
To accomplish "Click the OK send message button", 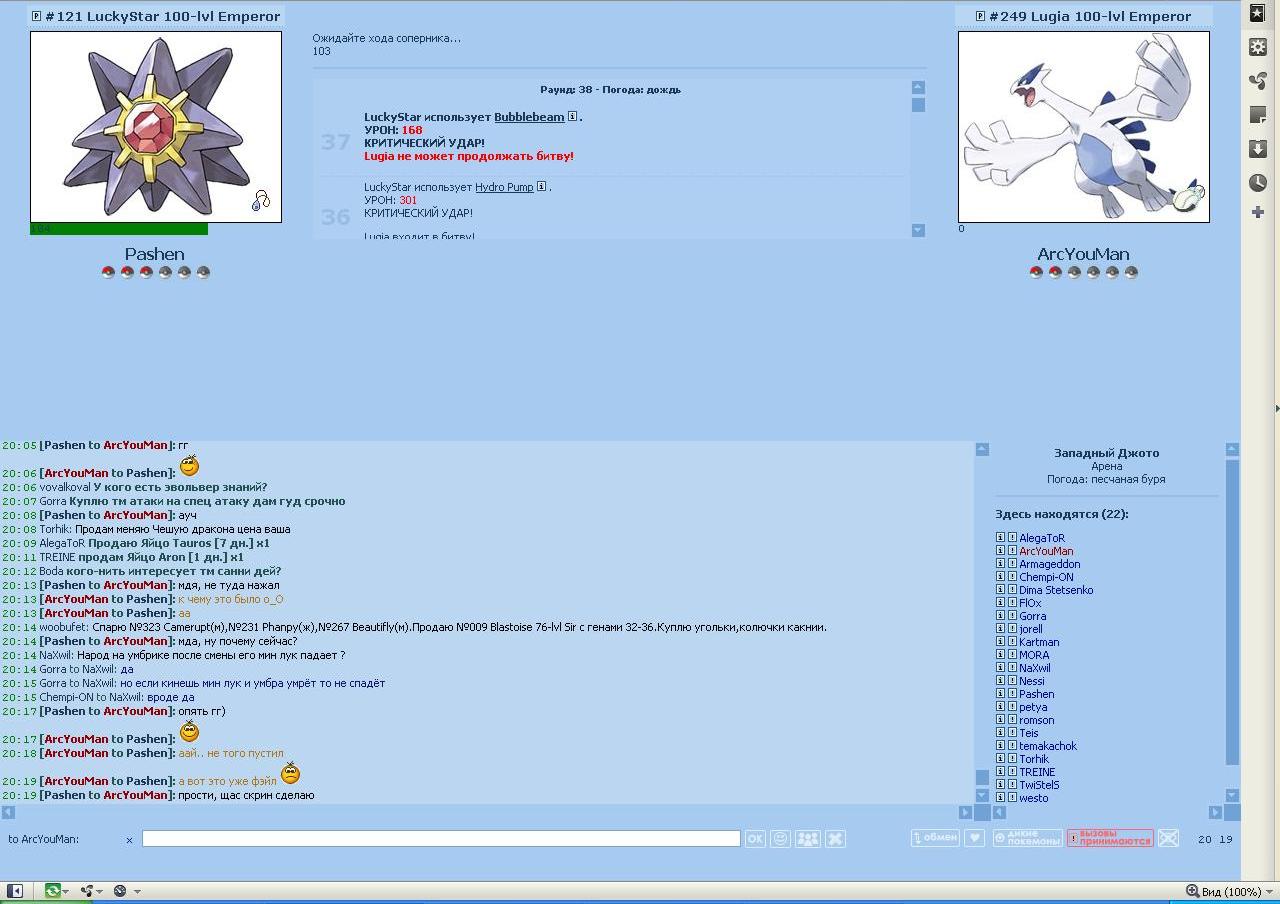I will coord(755,839).
